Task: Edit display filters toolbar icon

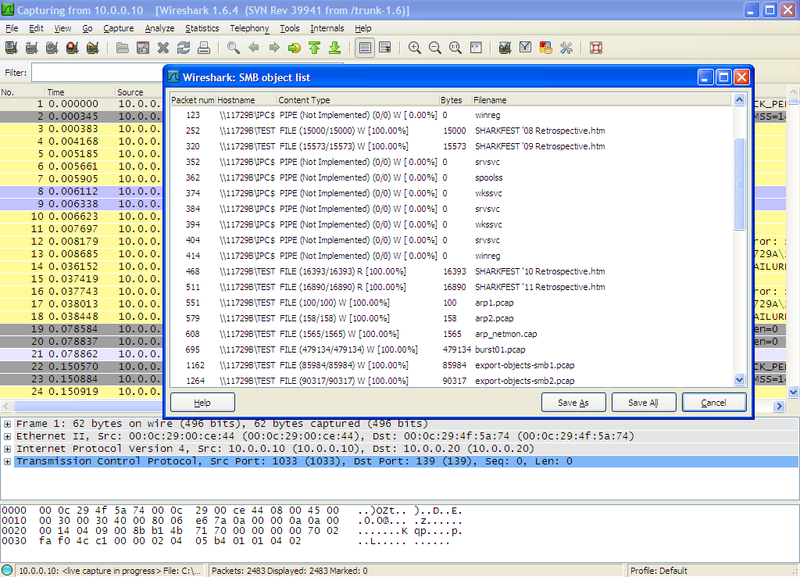Action: point(526,48)
